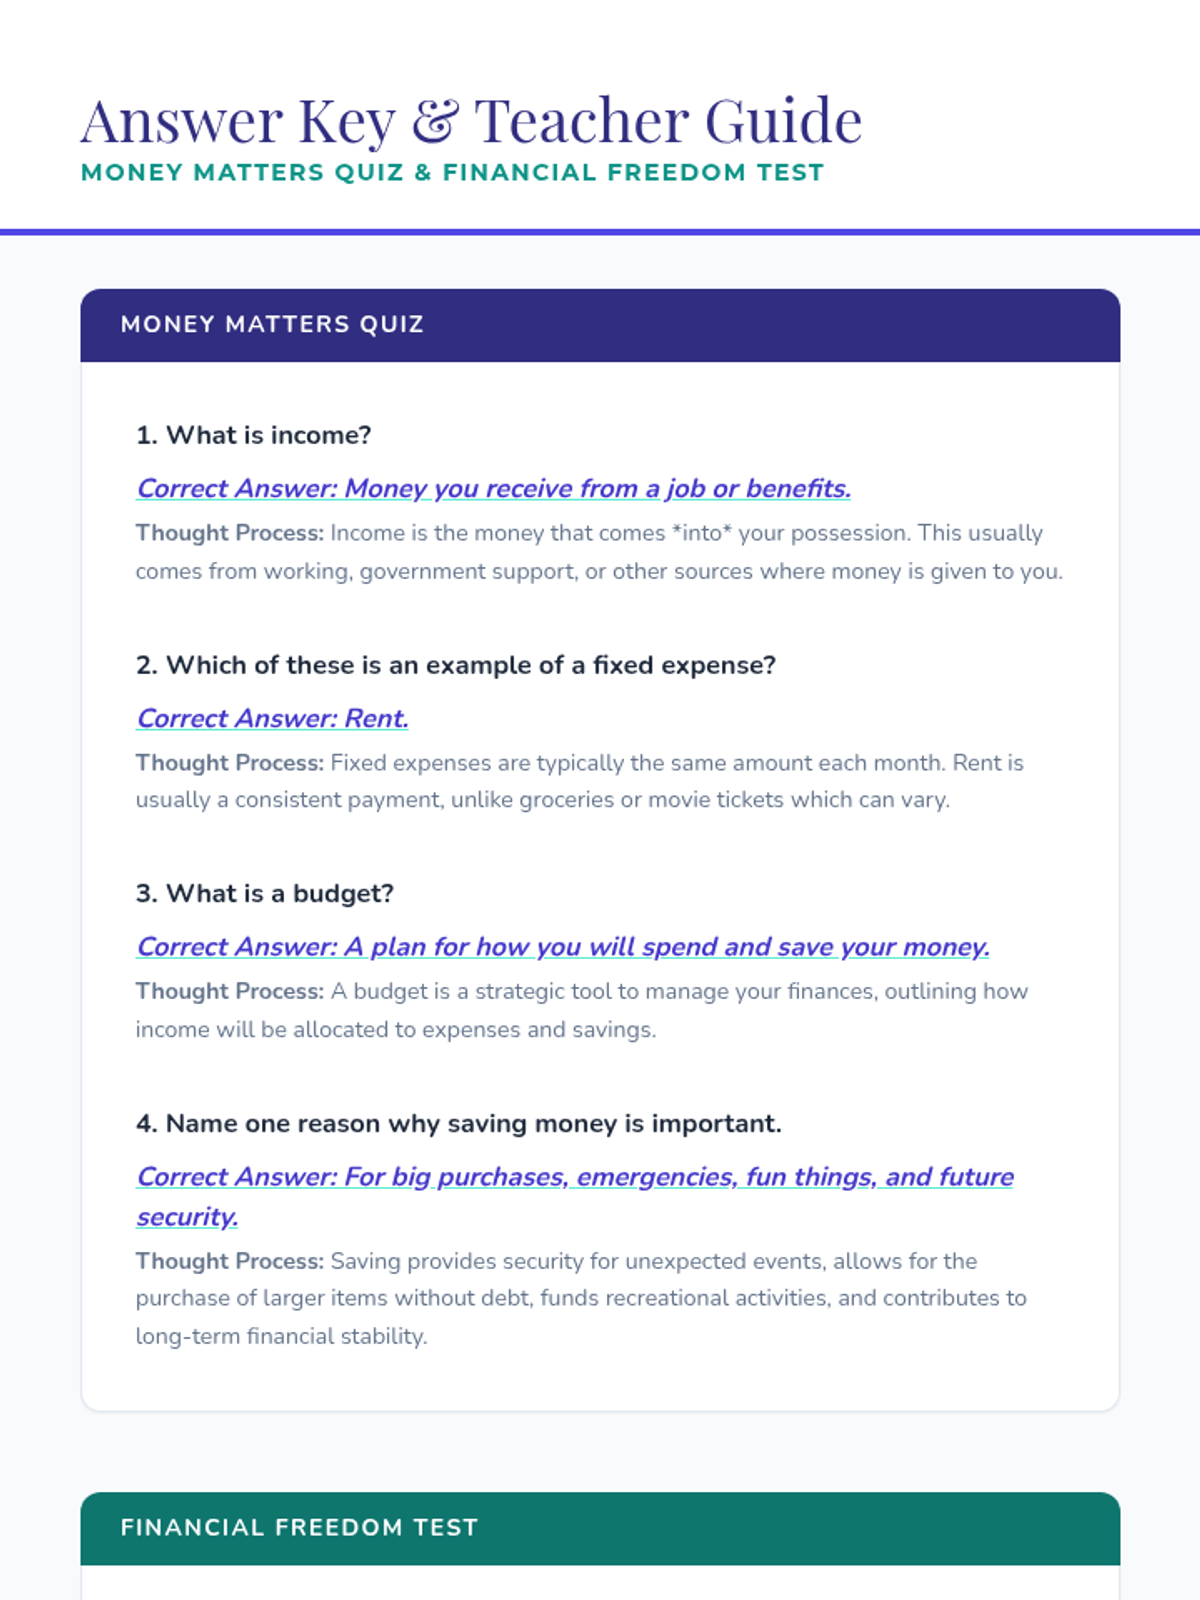Click the teal subtitle under the main title

pos(452,173)
